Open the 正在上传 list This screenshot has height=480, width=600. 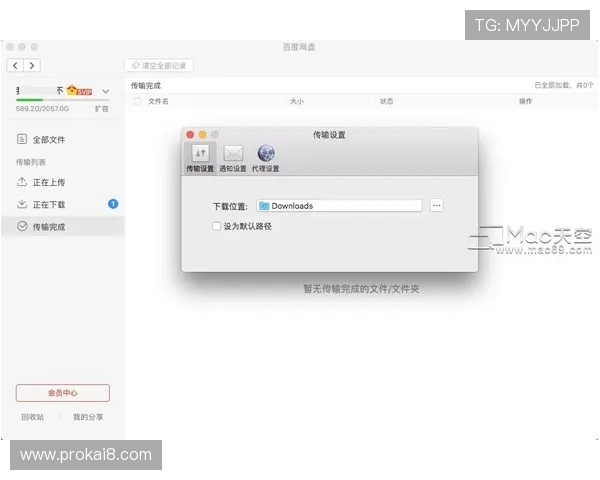click(x=62, y=182)
